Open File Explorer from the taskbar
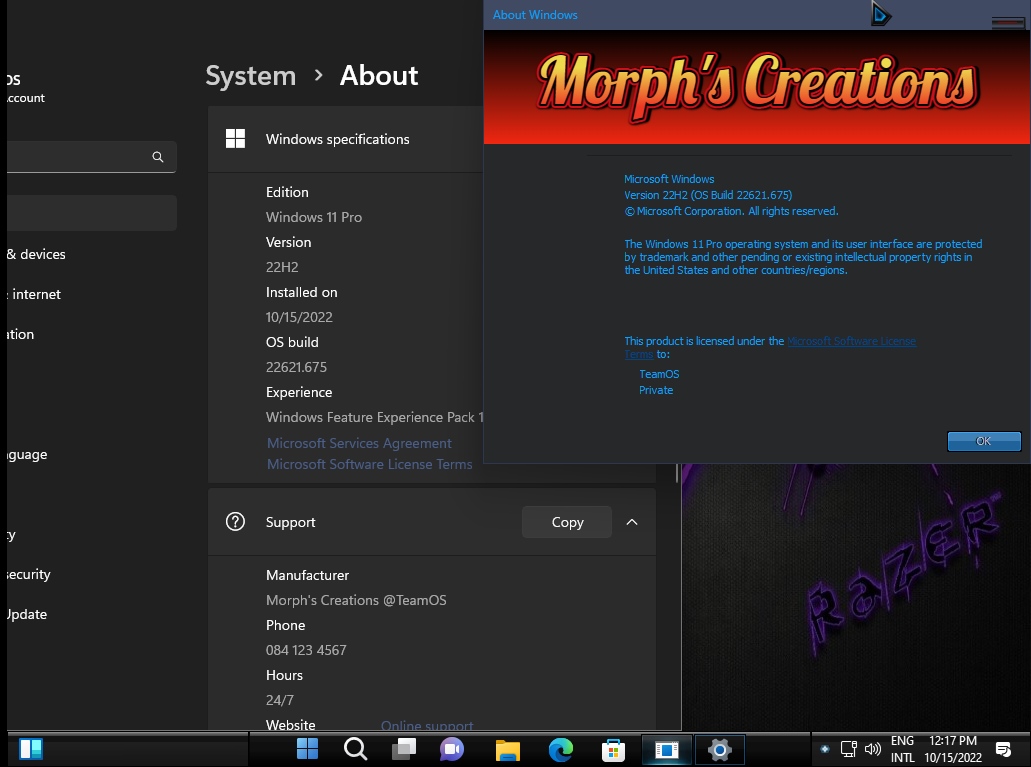Screen dimensions: 1031x767 508,749
